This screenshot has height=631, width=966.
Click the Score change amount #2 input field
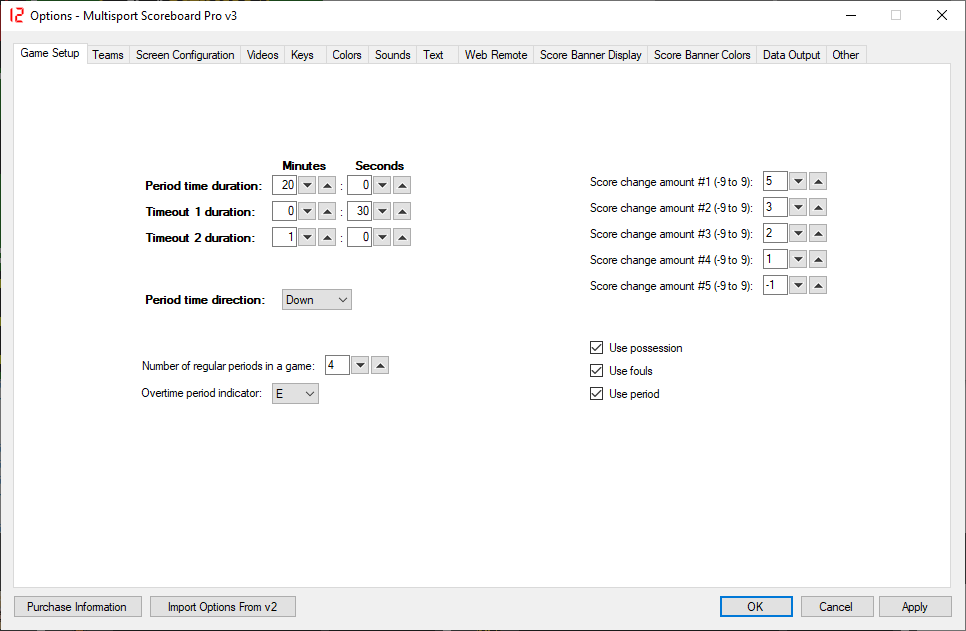(774, 207)
